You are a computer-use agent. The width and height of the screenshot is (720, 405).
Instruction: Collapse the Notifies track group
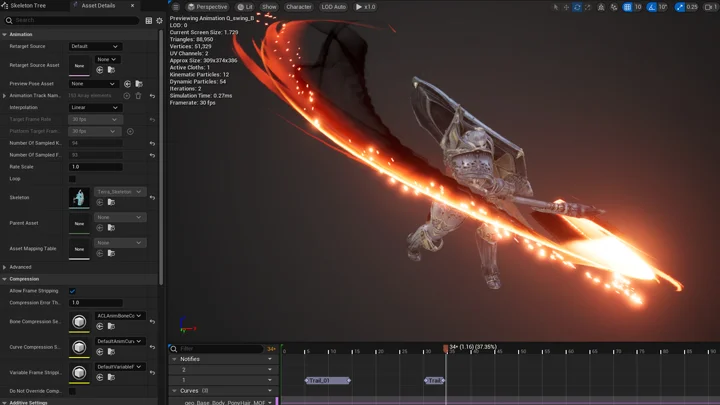(x=174, y=359)
